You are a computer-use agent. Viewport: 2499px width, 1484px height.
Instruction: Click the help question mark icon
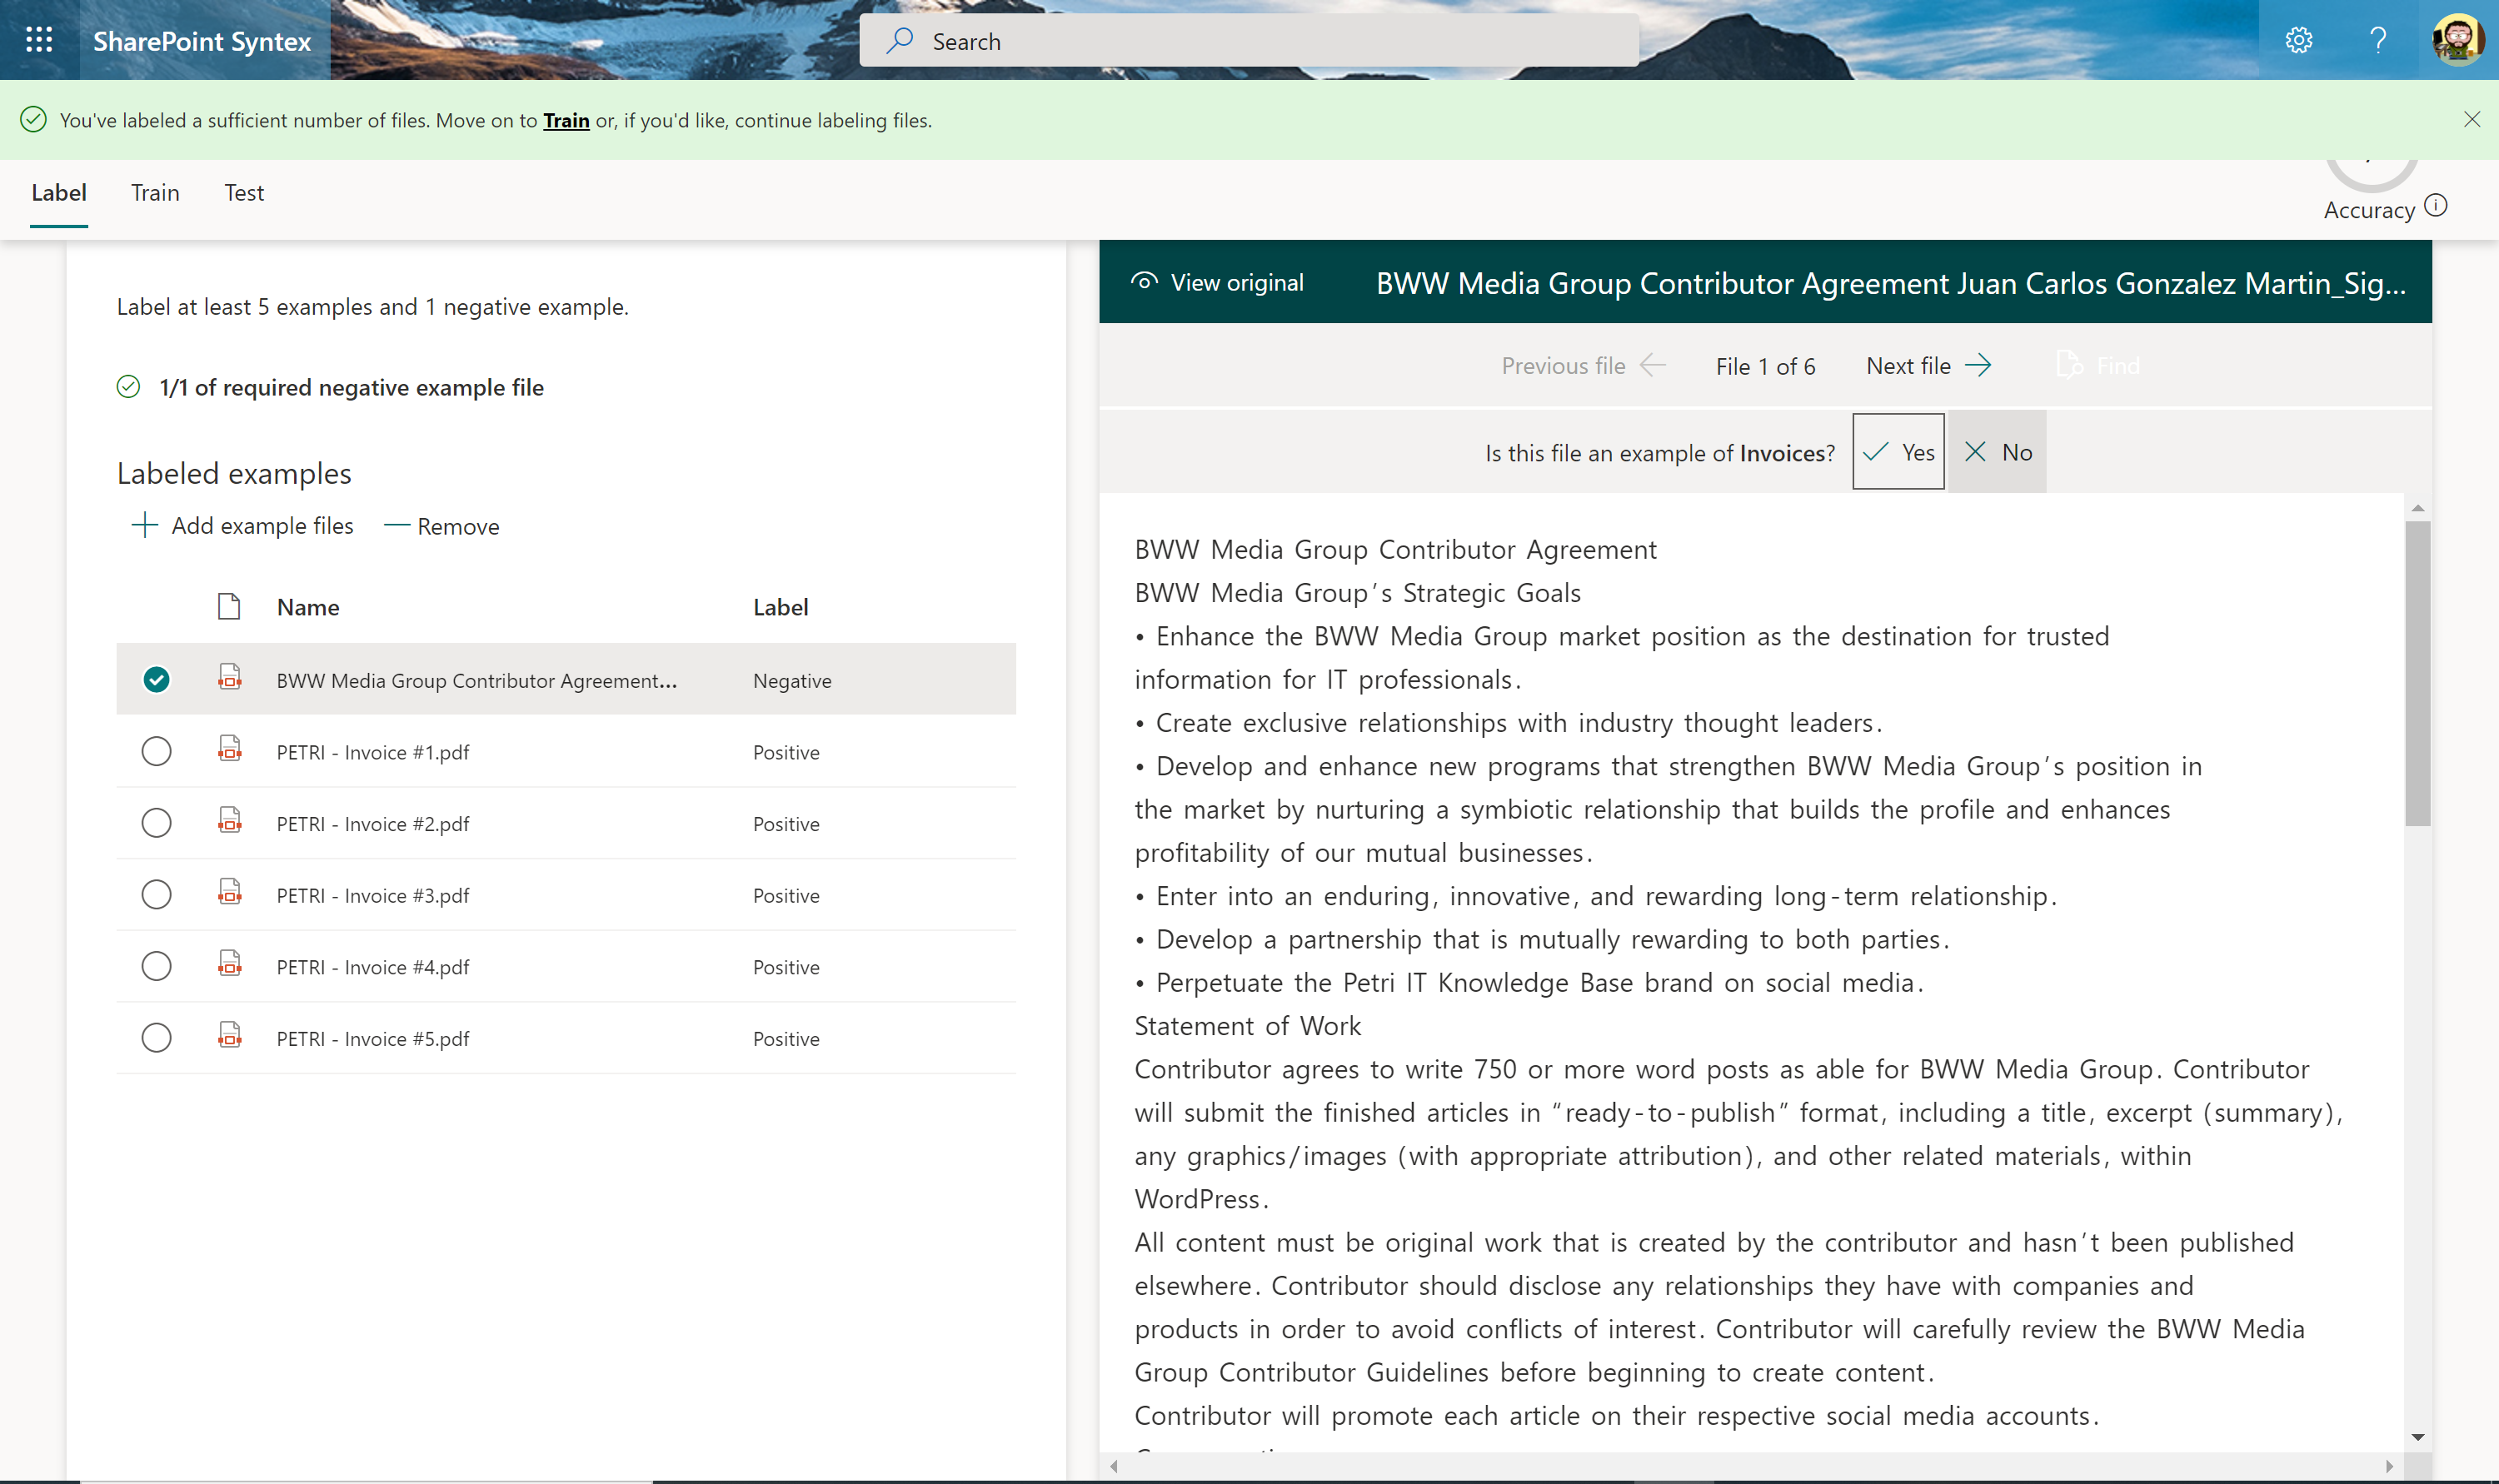[x=2378, y=40]
